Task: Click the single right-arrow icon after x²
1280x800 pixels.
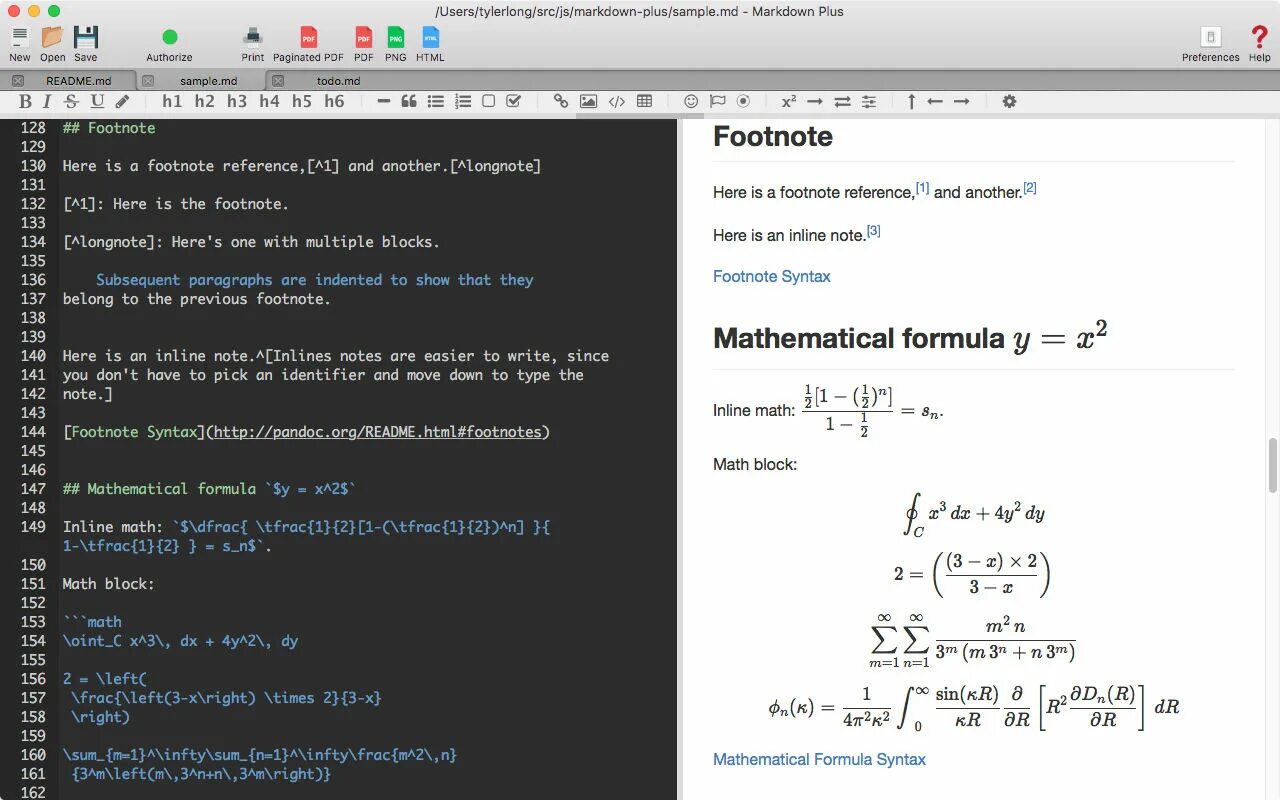Action: [815, 101]
